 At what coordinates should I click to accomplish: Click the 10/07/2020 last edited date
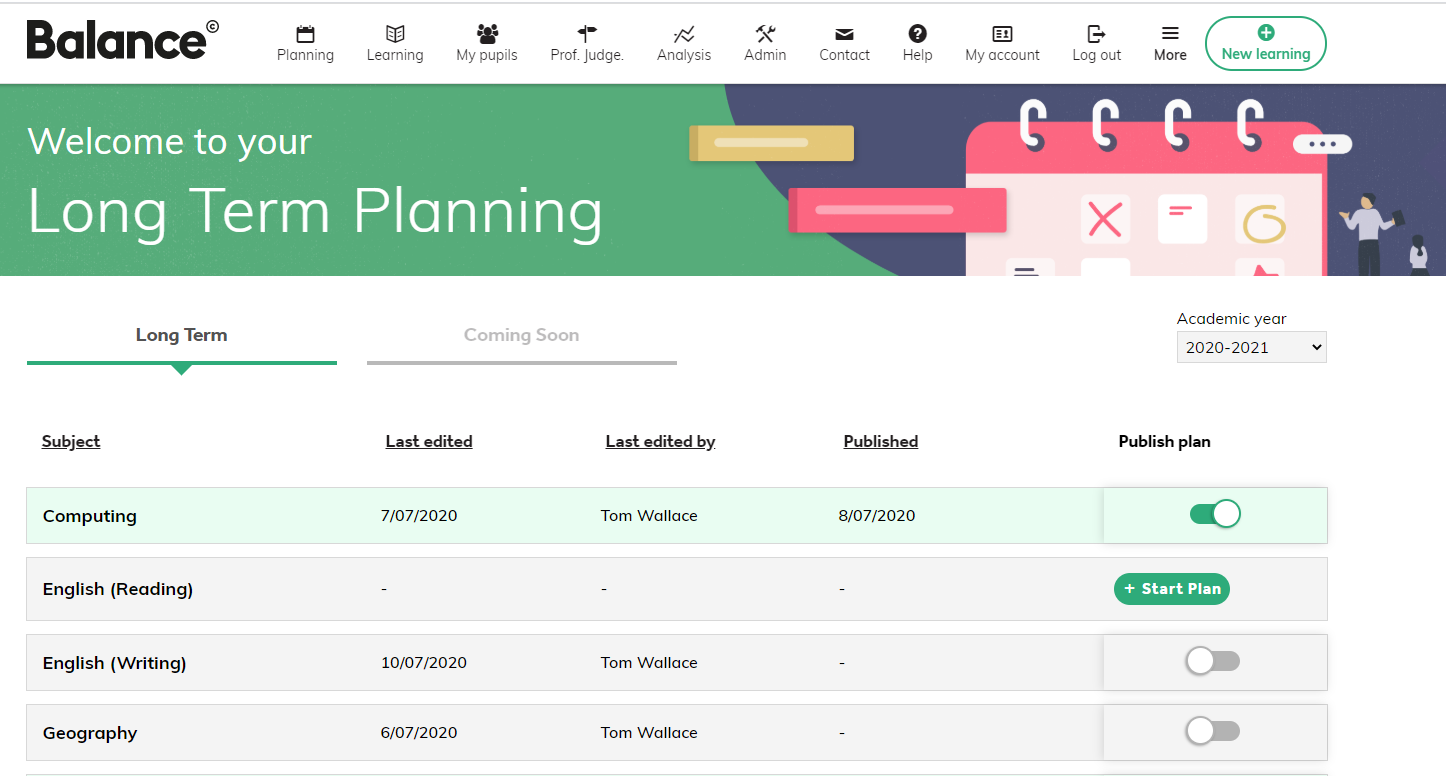tap(424, 662)
